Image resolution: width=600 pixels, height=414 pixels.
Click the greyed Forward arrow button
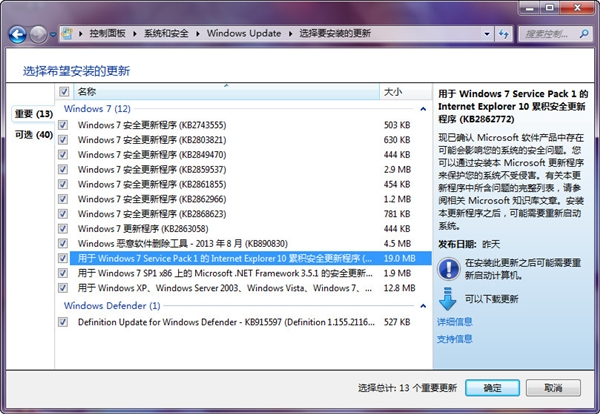pos(38,34)
